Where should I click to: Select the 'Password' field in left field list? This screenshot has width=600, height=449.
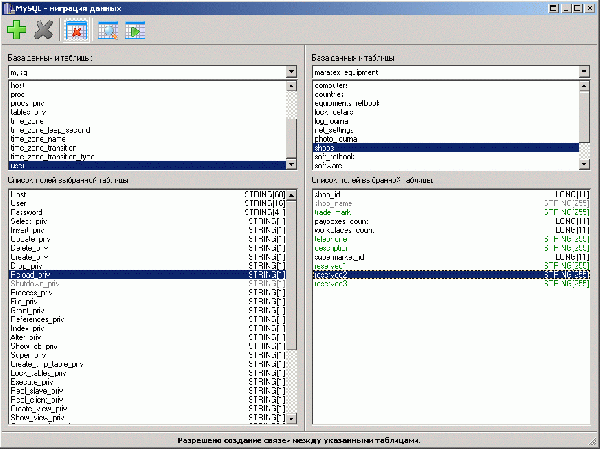pyautogui.click(x=27, y=213)
